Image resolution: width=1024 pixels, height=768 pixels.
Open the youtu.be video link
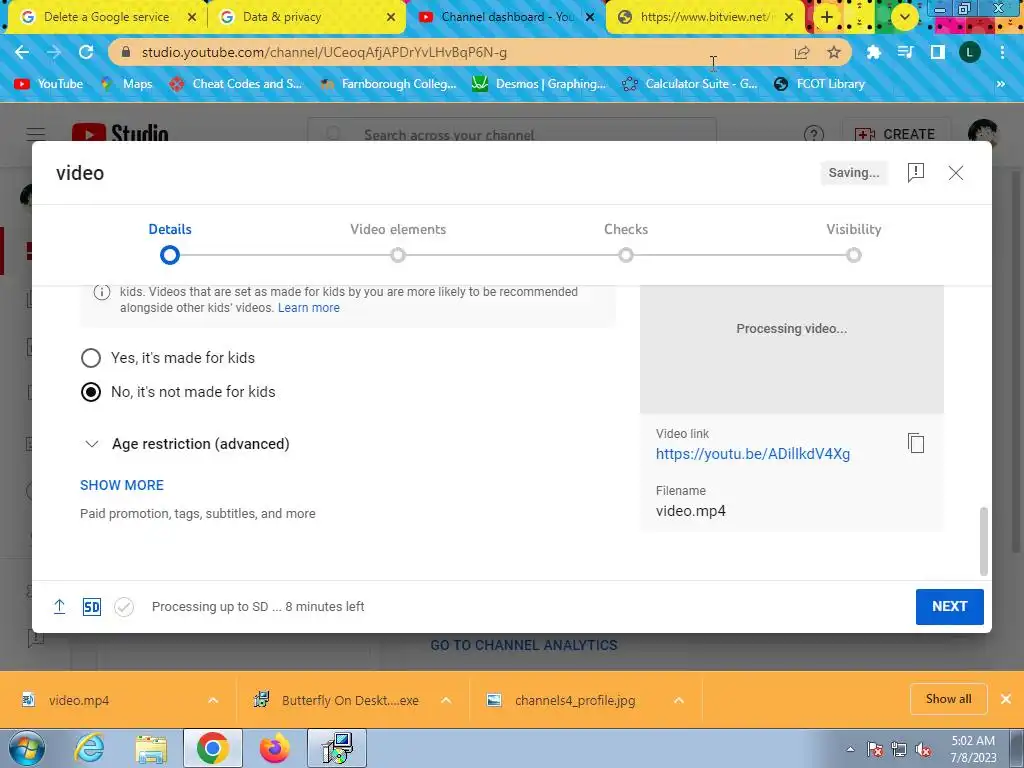click(753, 454)
